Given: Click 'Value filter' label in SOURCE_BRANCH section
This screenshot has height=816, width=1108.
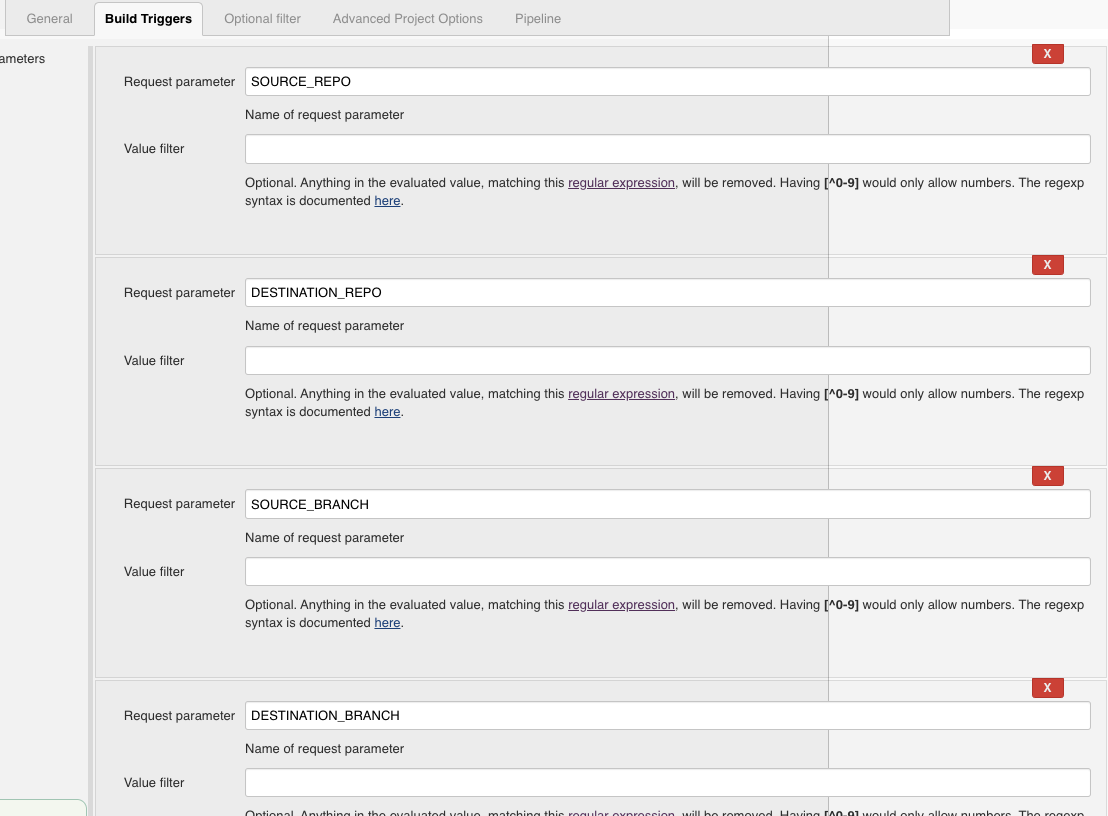Looking at the screenshot, I should pos(154,572).
